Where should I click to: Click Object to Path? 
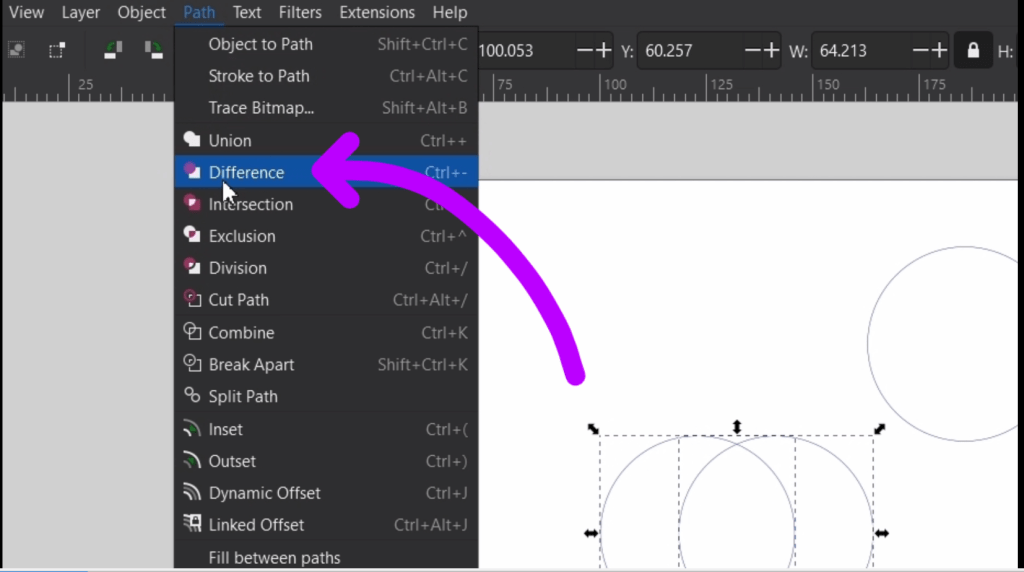[260, 45]
